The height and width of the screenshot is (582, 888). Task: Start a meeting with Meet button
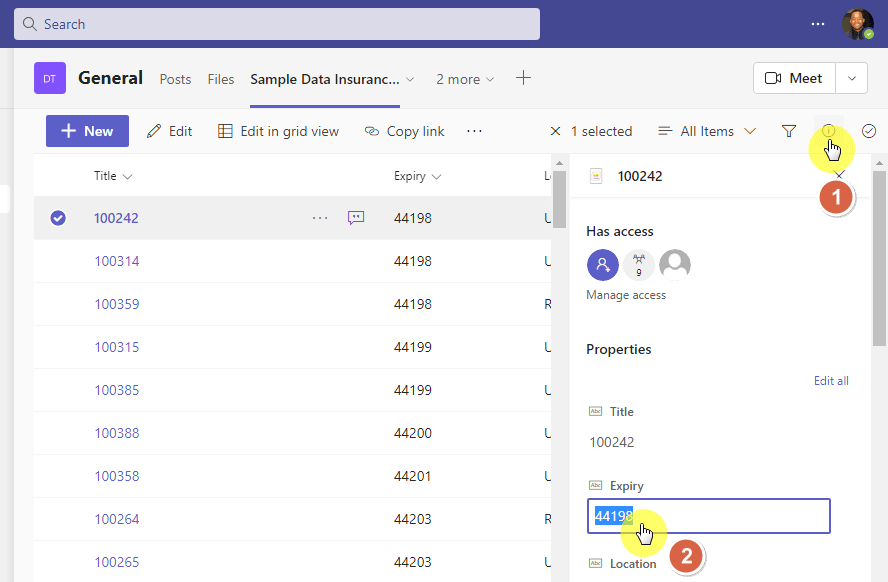click(x=794, y=78)
